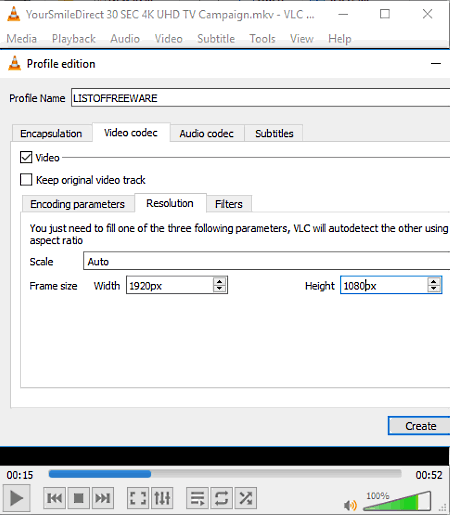Open the Scale Auto combo box

coord(267,261)
